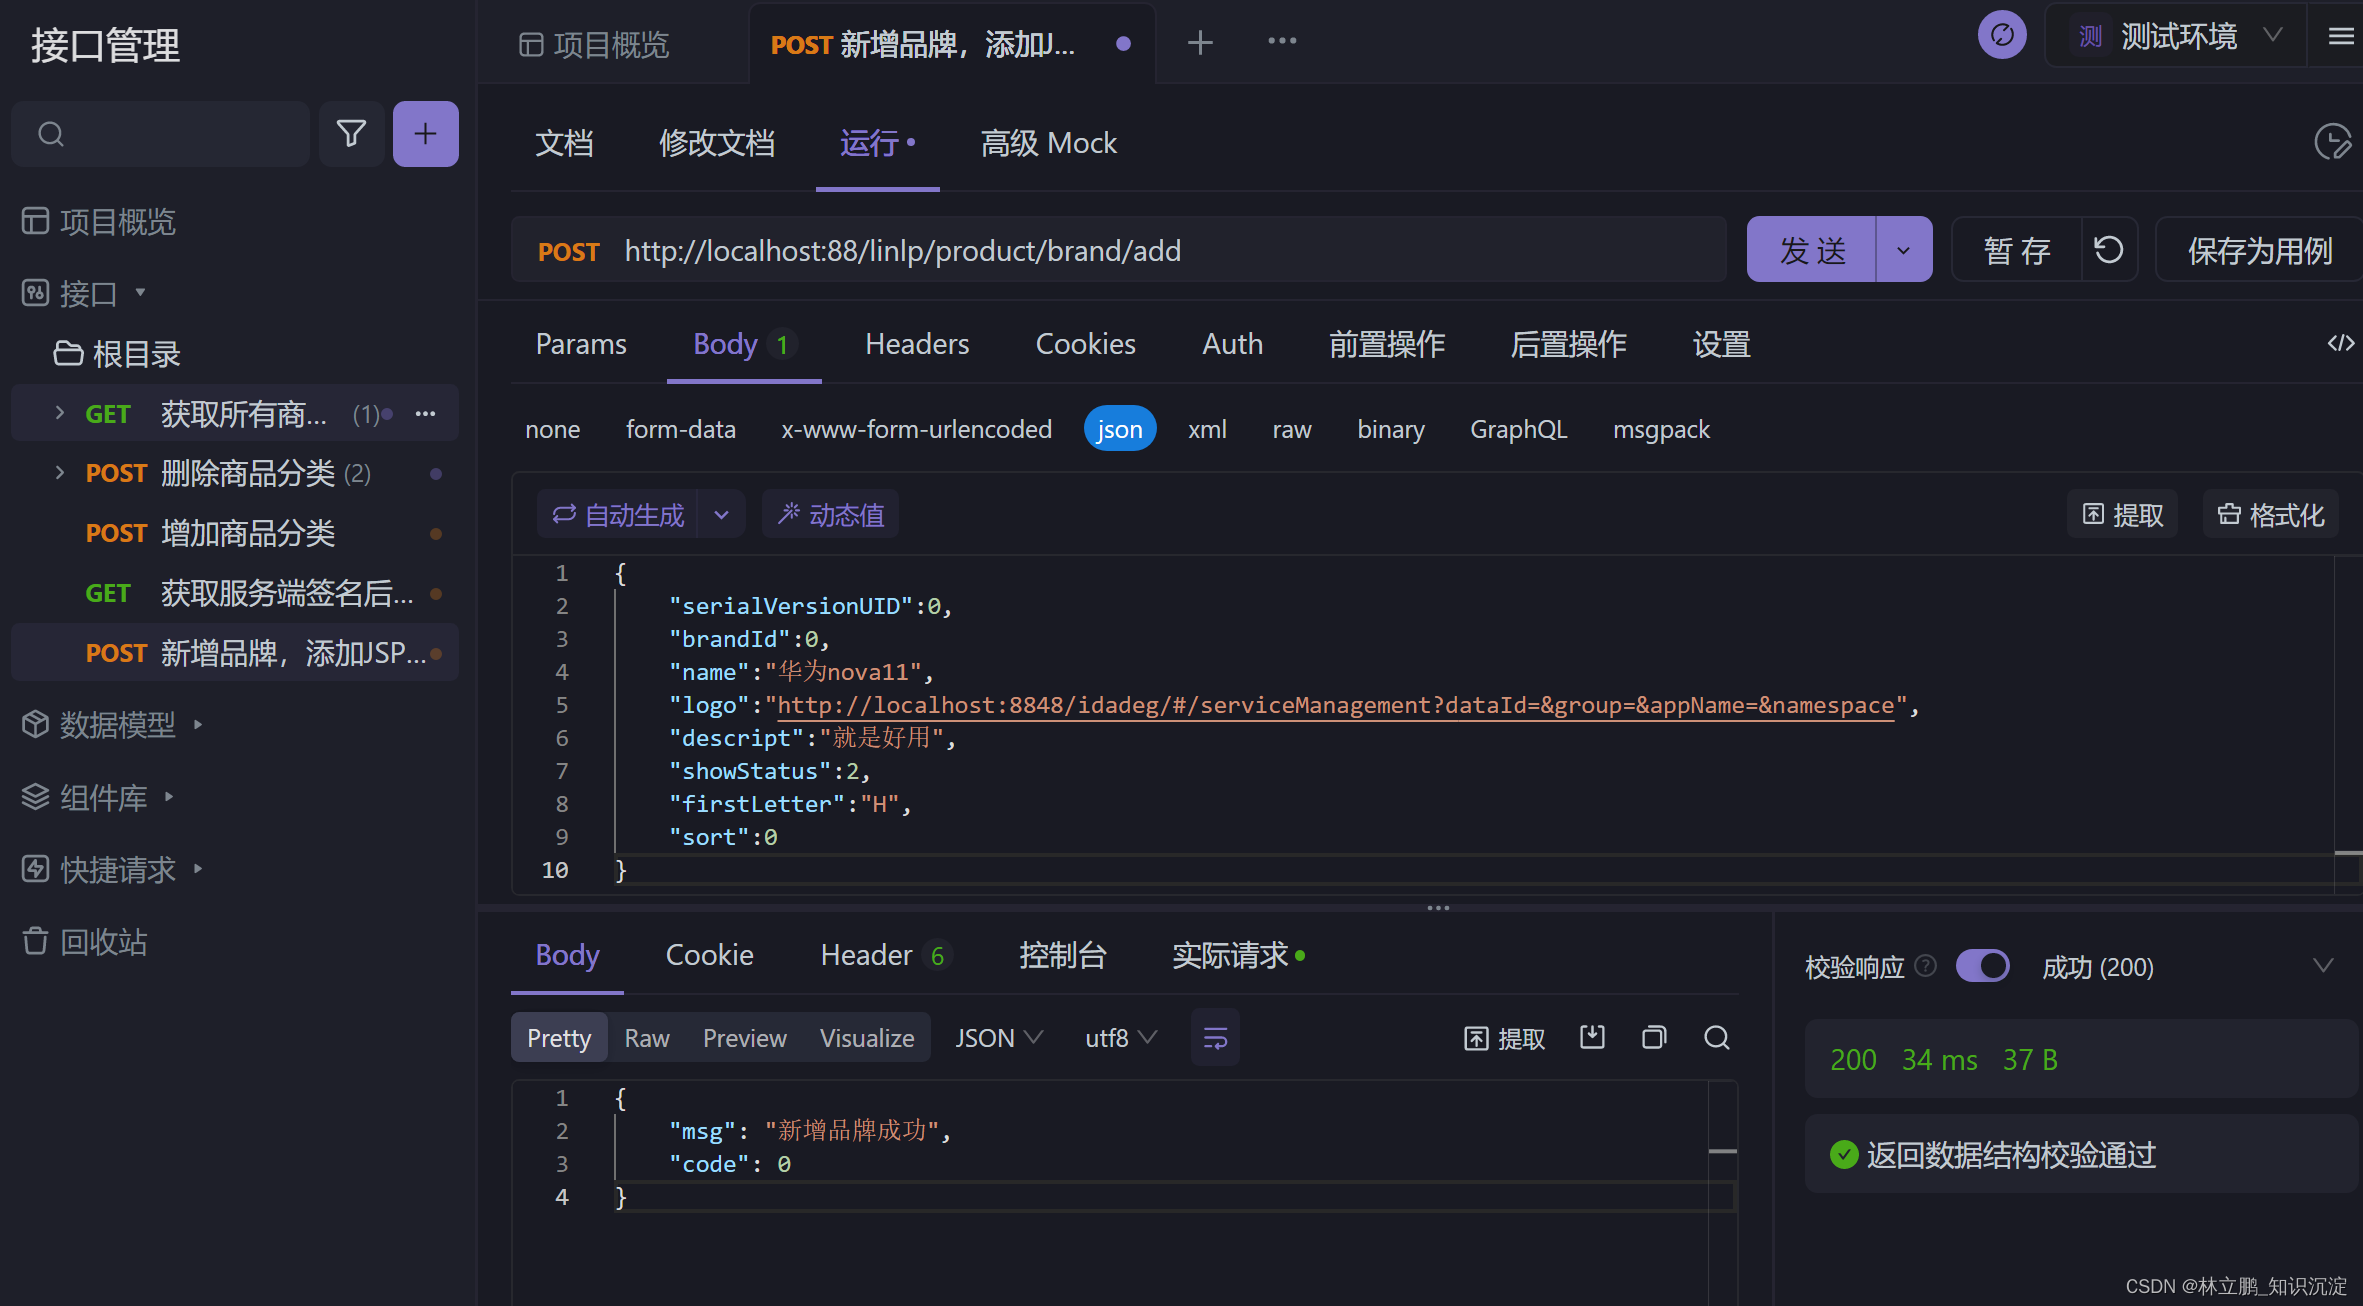Select form-data body type
Viewport: 2363px width, 1306px height.
pos(680,429)
